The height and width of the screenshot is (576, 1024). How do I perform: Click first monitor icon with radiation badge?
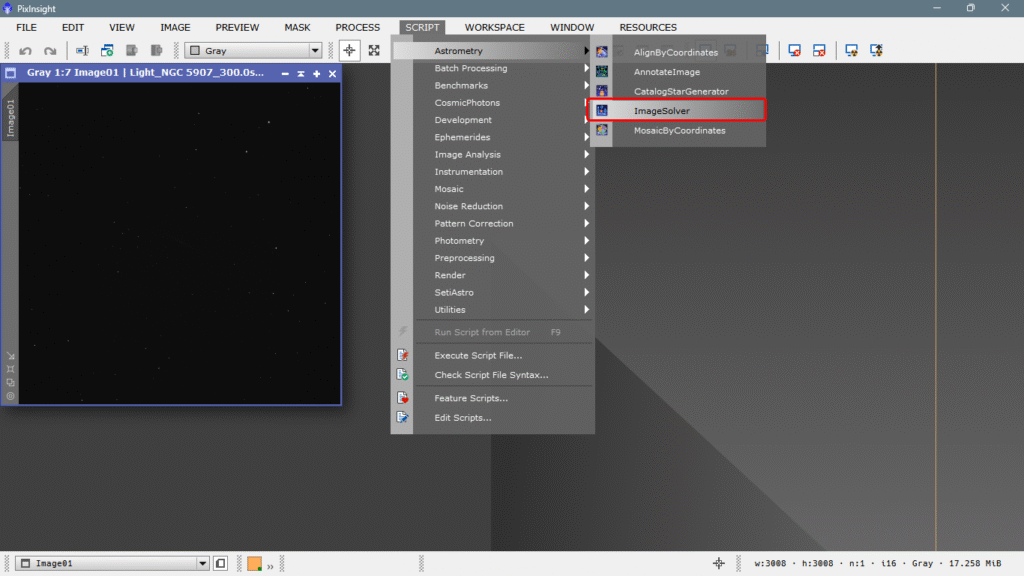(852, 50)
